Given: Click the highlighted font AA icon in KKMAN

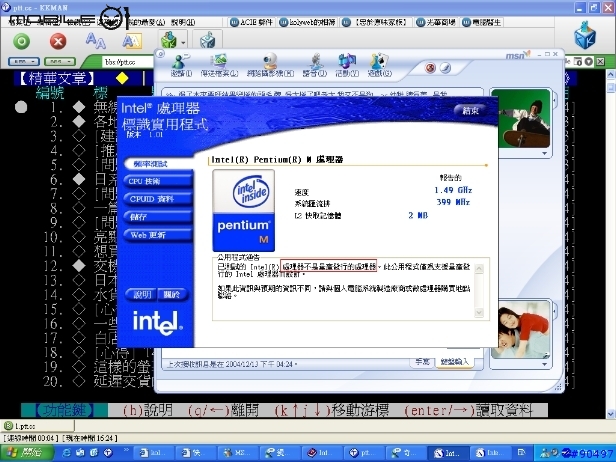Looking at the screenshot, I should (x=132, y=41).
